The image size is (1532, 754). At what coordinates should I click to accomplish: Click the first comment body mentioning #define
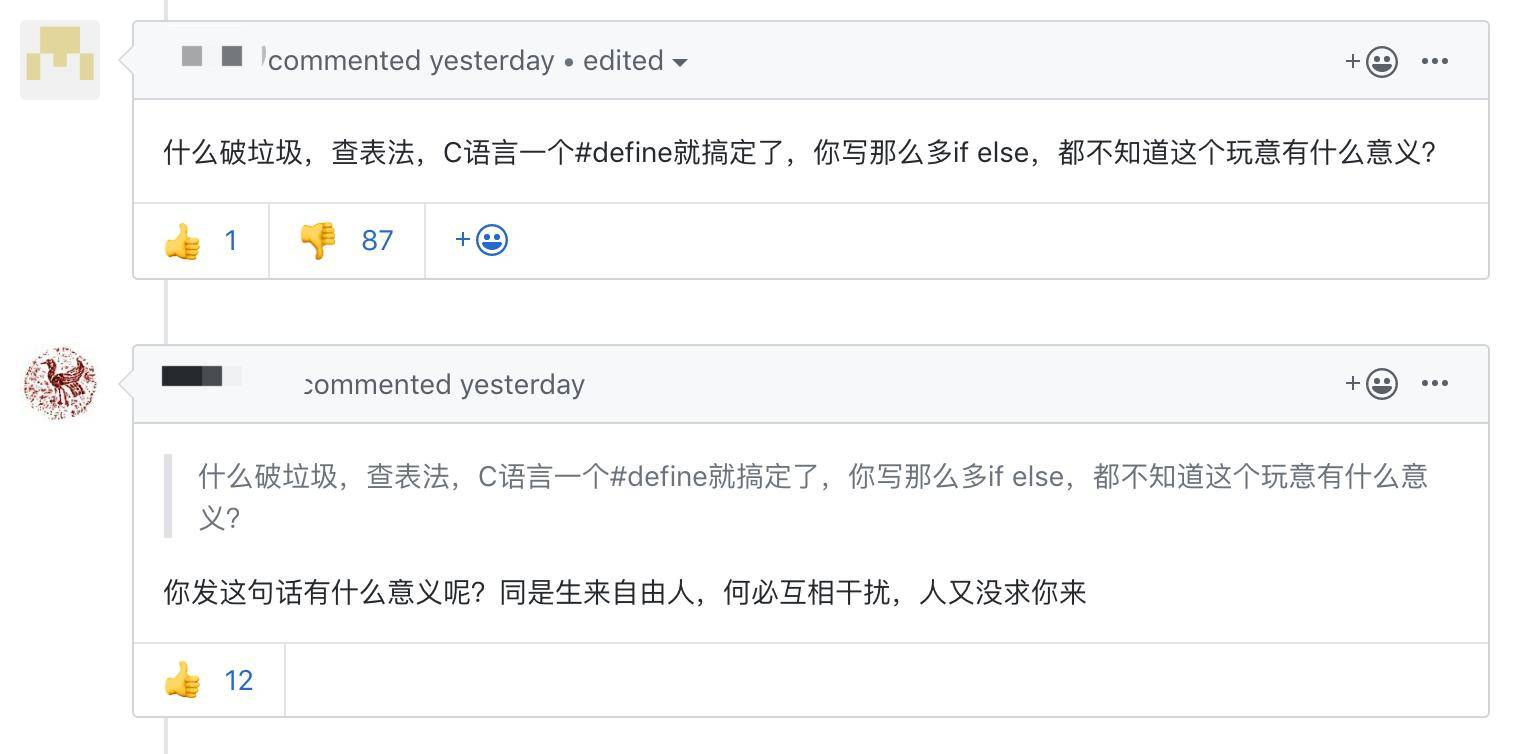click(799, 153)
